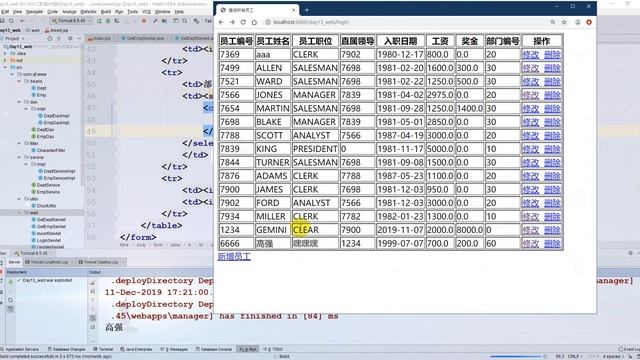The image size is (640, 360).
Task: Open the Terminal tool window
Action: click(x=103, y=349)
